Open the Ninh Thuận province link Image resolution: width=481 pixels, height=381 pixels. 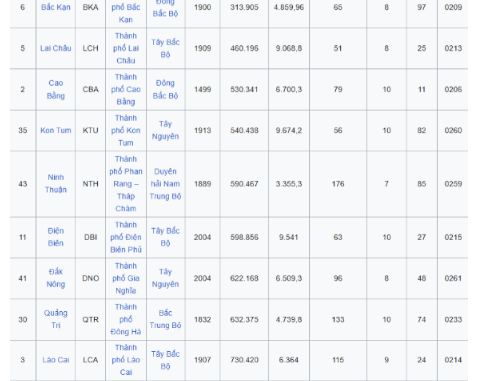tap(56, 183)
